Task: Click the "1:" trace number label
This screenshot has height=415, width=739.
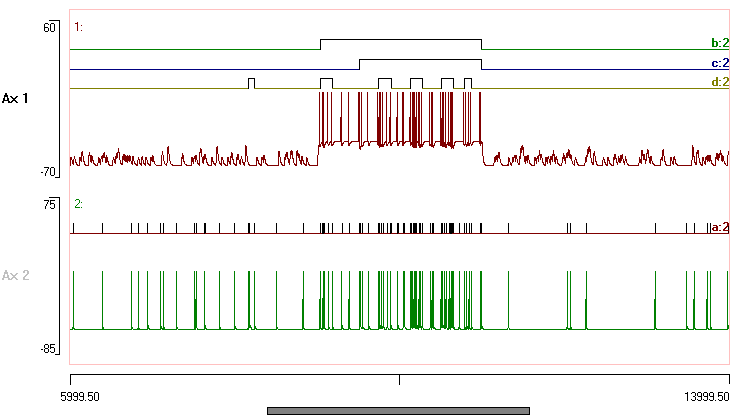Action: click(79, 27)
